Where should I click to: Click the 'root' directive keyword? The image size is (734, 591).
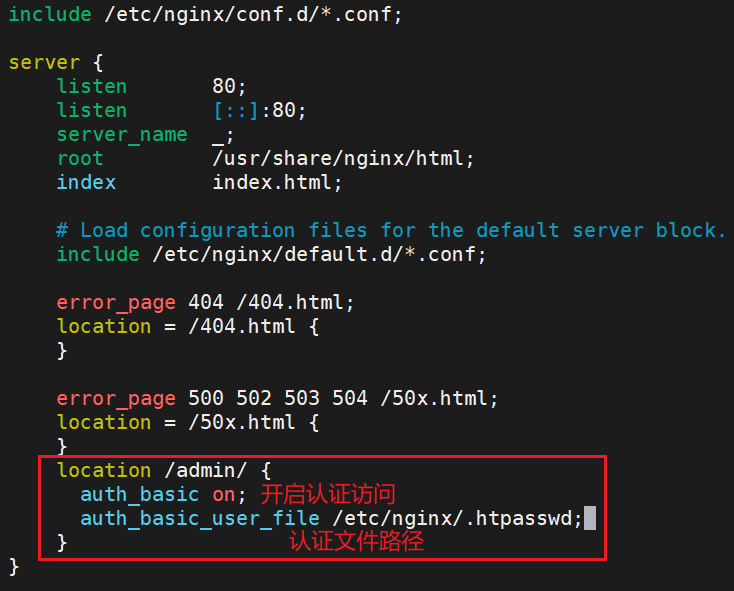tap(80, 159)
